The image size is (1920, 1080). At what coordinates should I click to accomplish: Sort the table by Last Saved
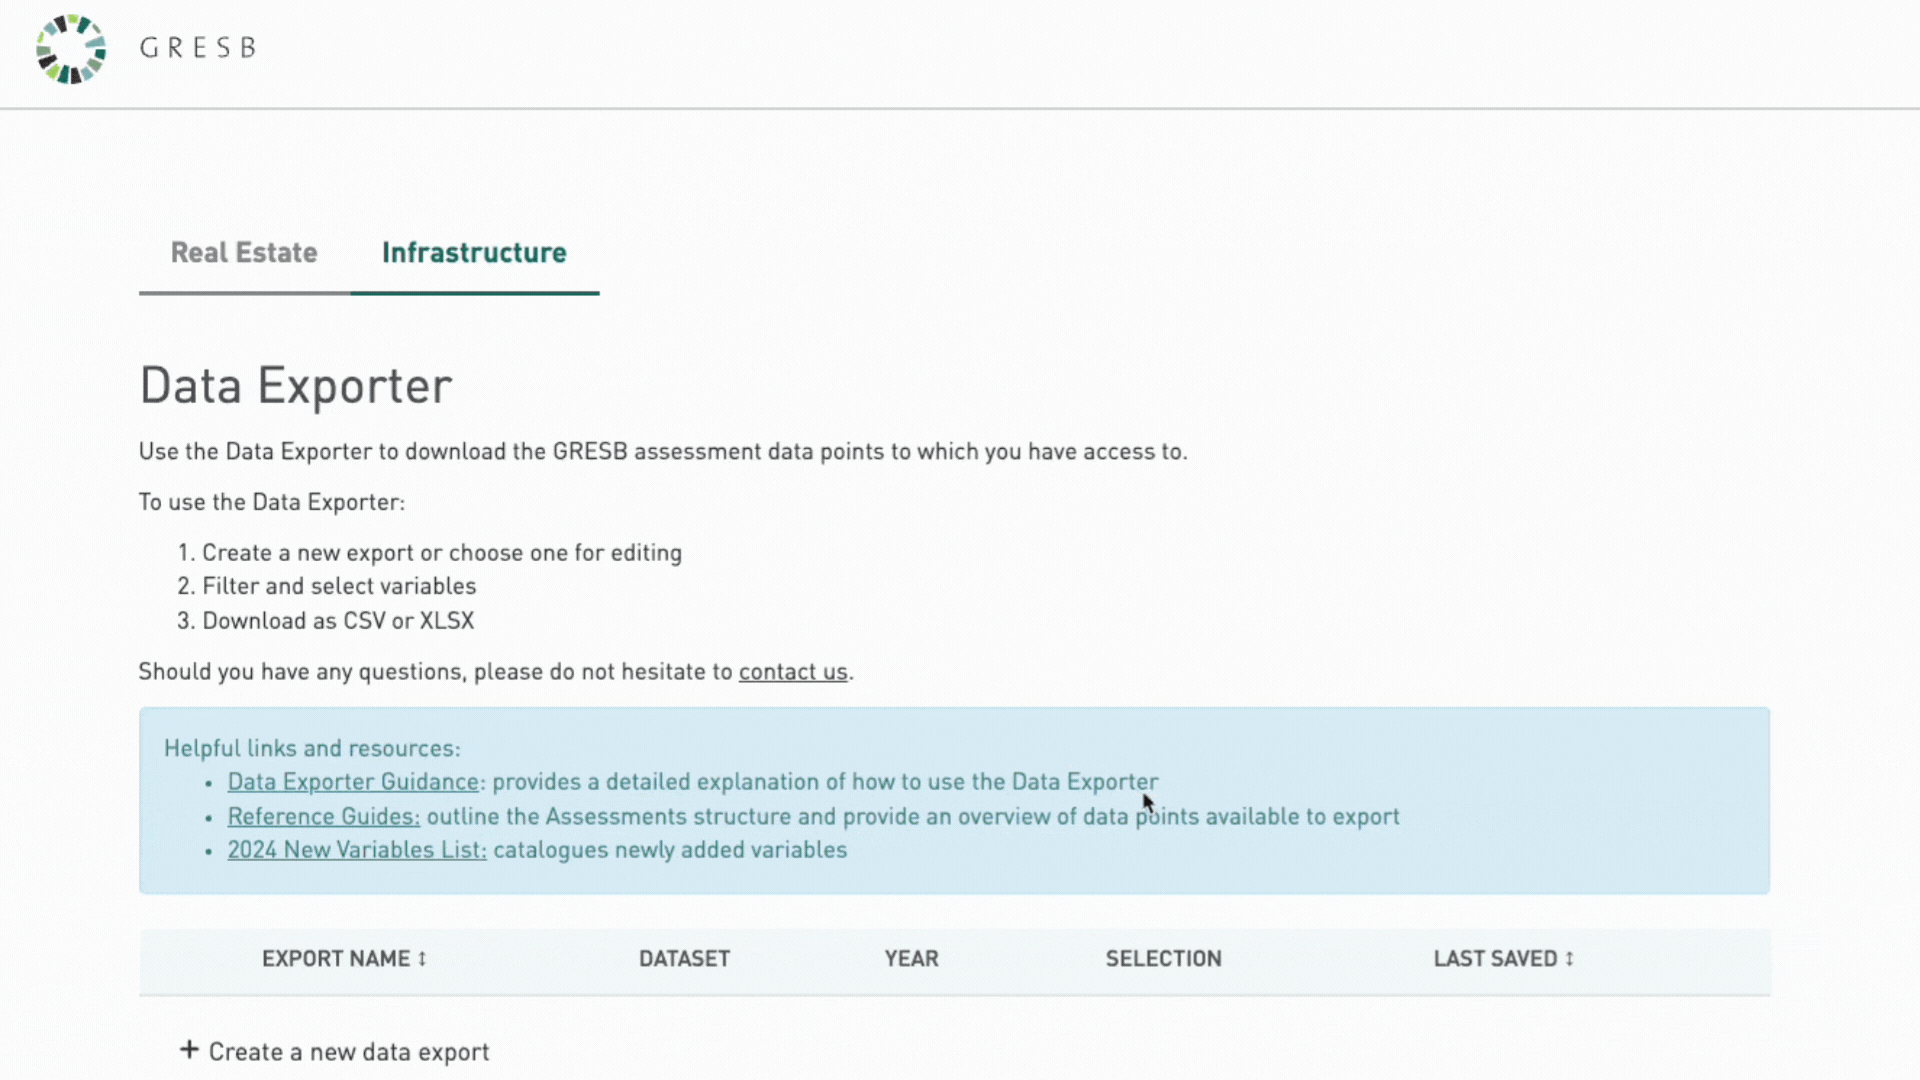(x=1504, y=959)
